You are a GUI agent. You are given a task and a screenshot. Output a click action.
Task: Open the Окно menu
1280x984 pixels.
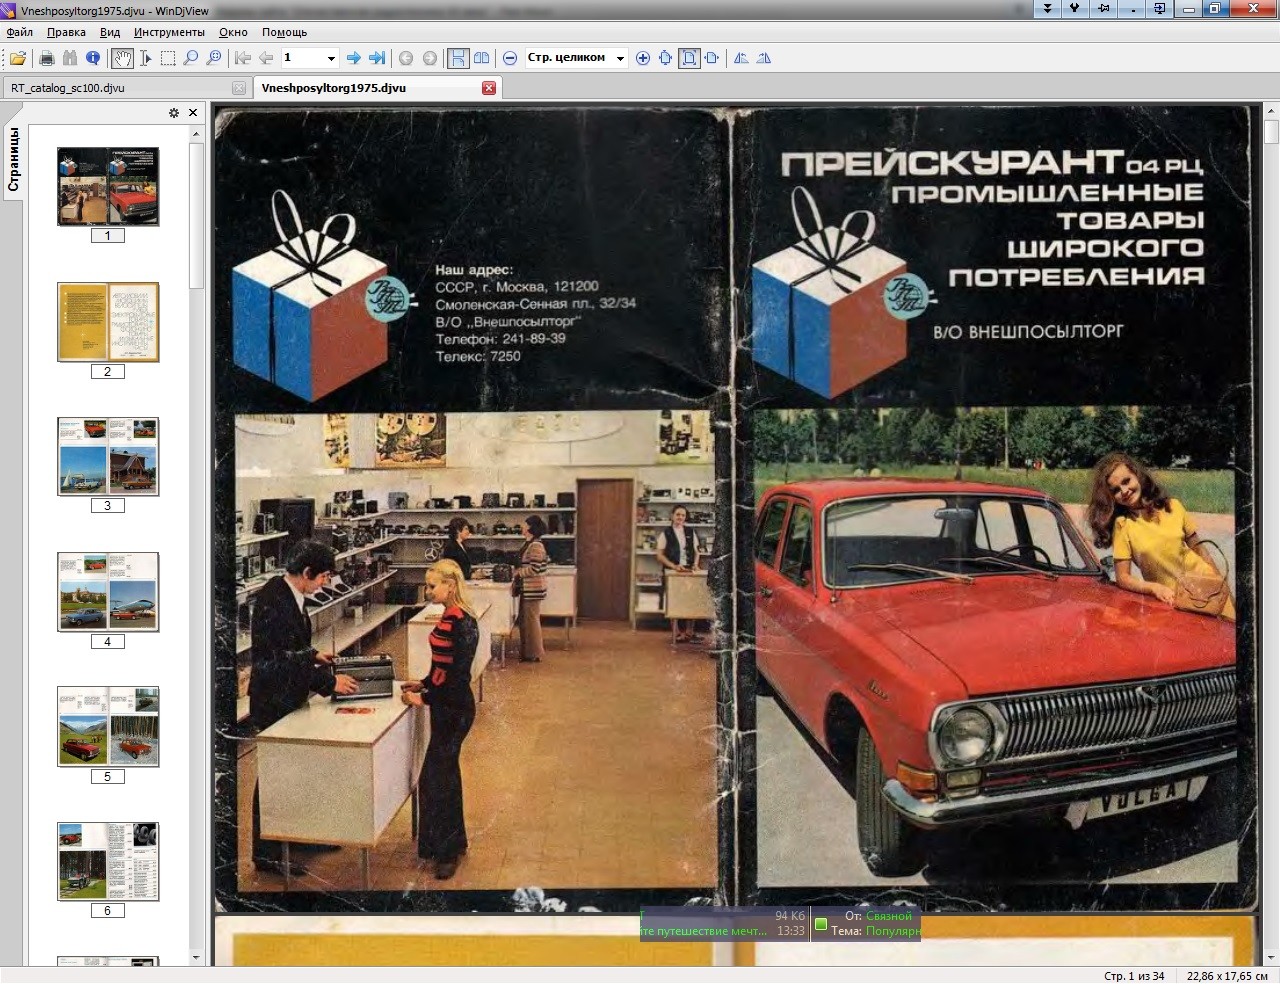[x=233, y=32]
